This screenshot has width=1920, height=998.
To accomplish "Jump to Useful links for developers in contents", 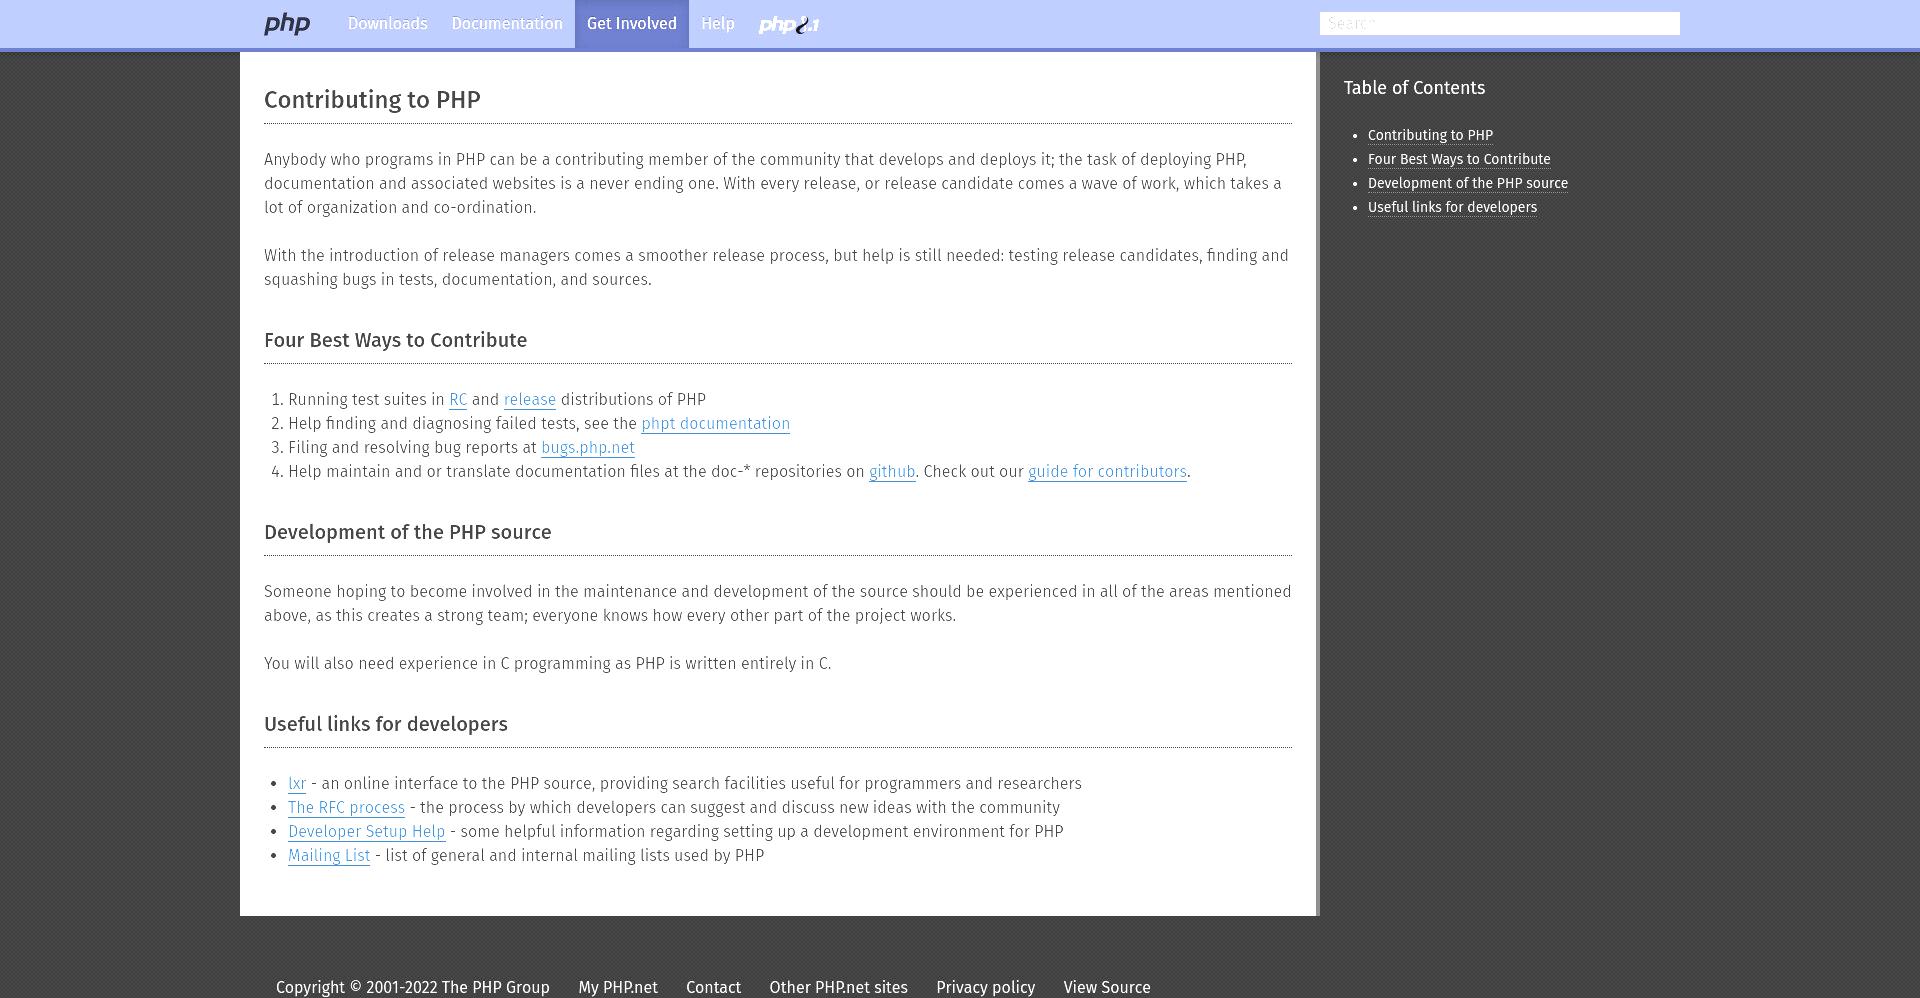I will 1452,207.
